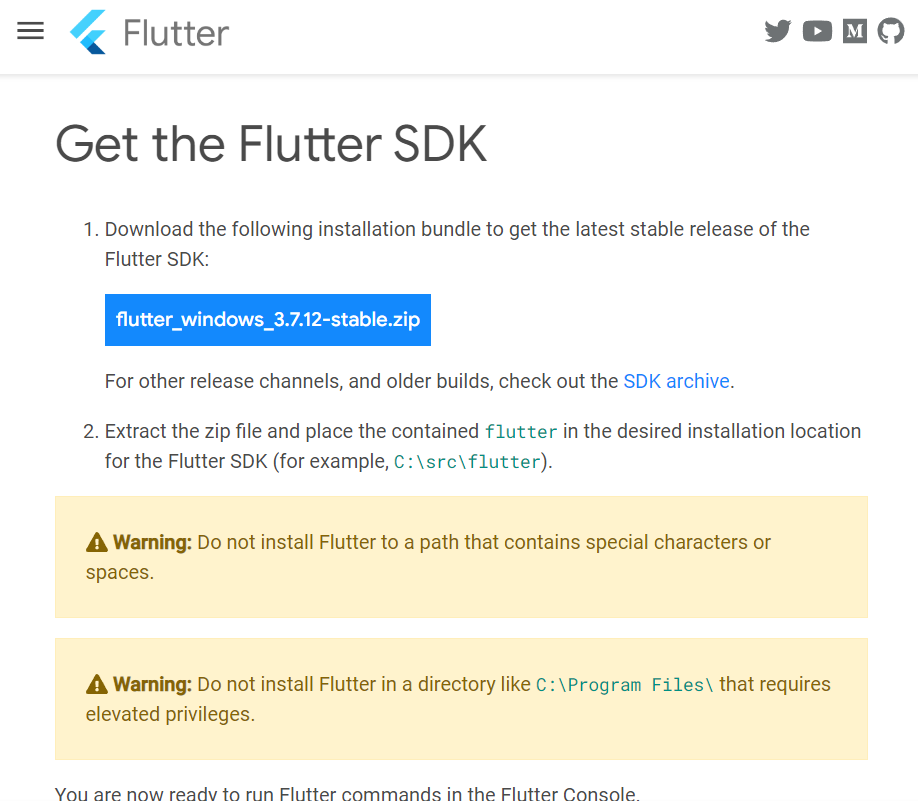The height and width of the screenshot is (801, 918).
Task: Click the flutter code snippet in step 2
Action: pos(521,431)
